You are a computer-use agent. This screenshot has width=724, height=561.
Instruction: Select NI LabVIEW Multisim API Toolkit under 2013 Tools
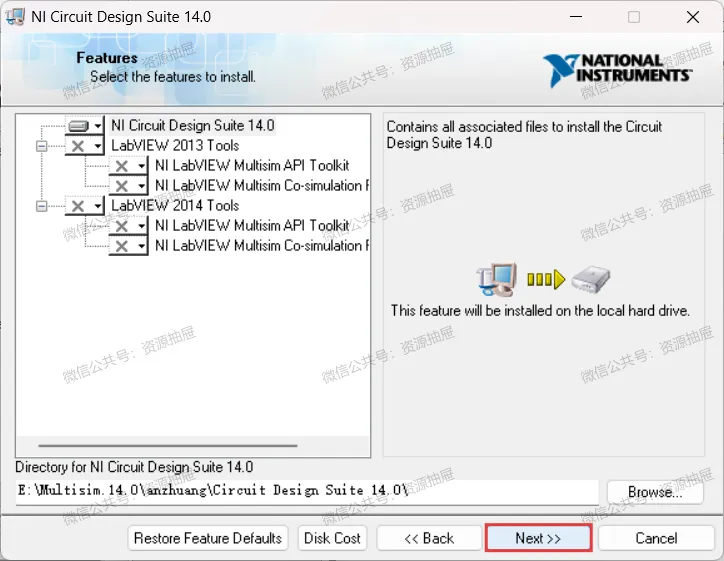click(x=252, y=165)
